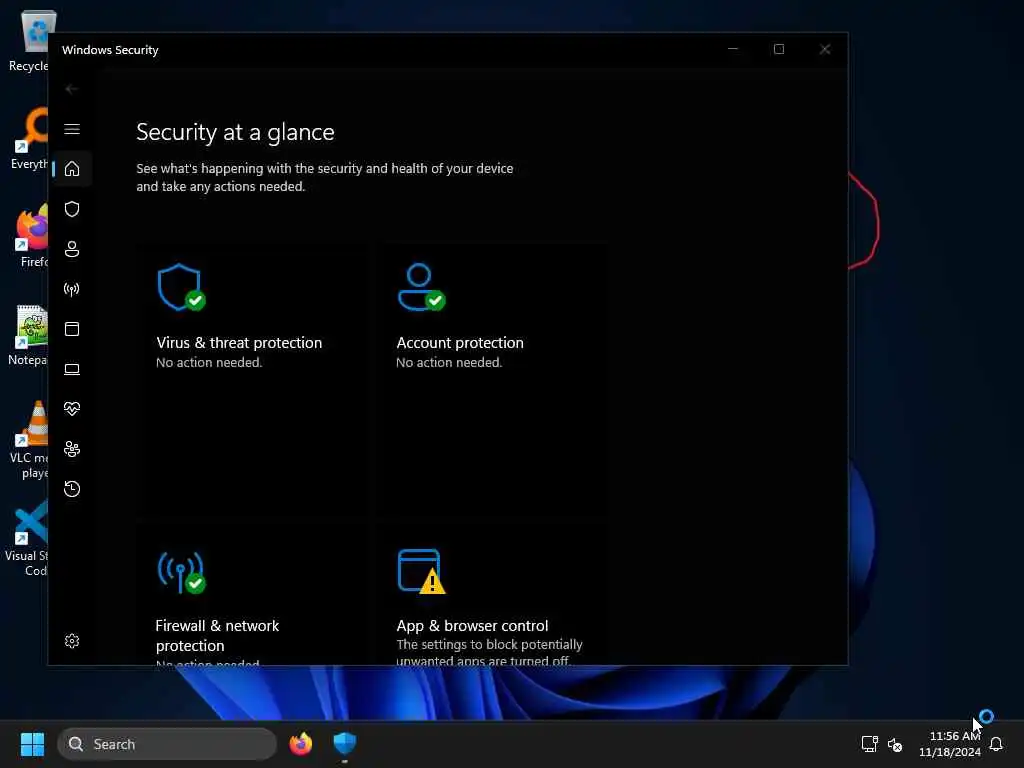Viewport: 1024px width, 768px height.
Task: Click 'No action needed.' under Account protection
Action: tap(449, 362)
